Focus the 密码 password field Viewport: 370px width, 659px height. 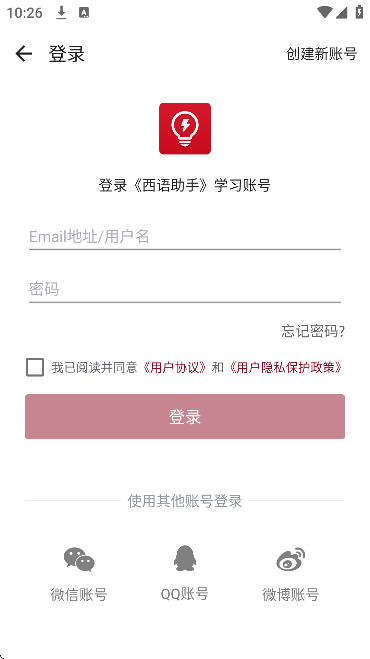[185, 290]
